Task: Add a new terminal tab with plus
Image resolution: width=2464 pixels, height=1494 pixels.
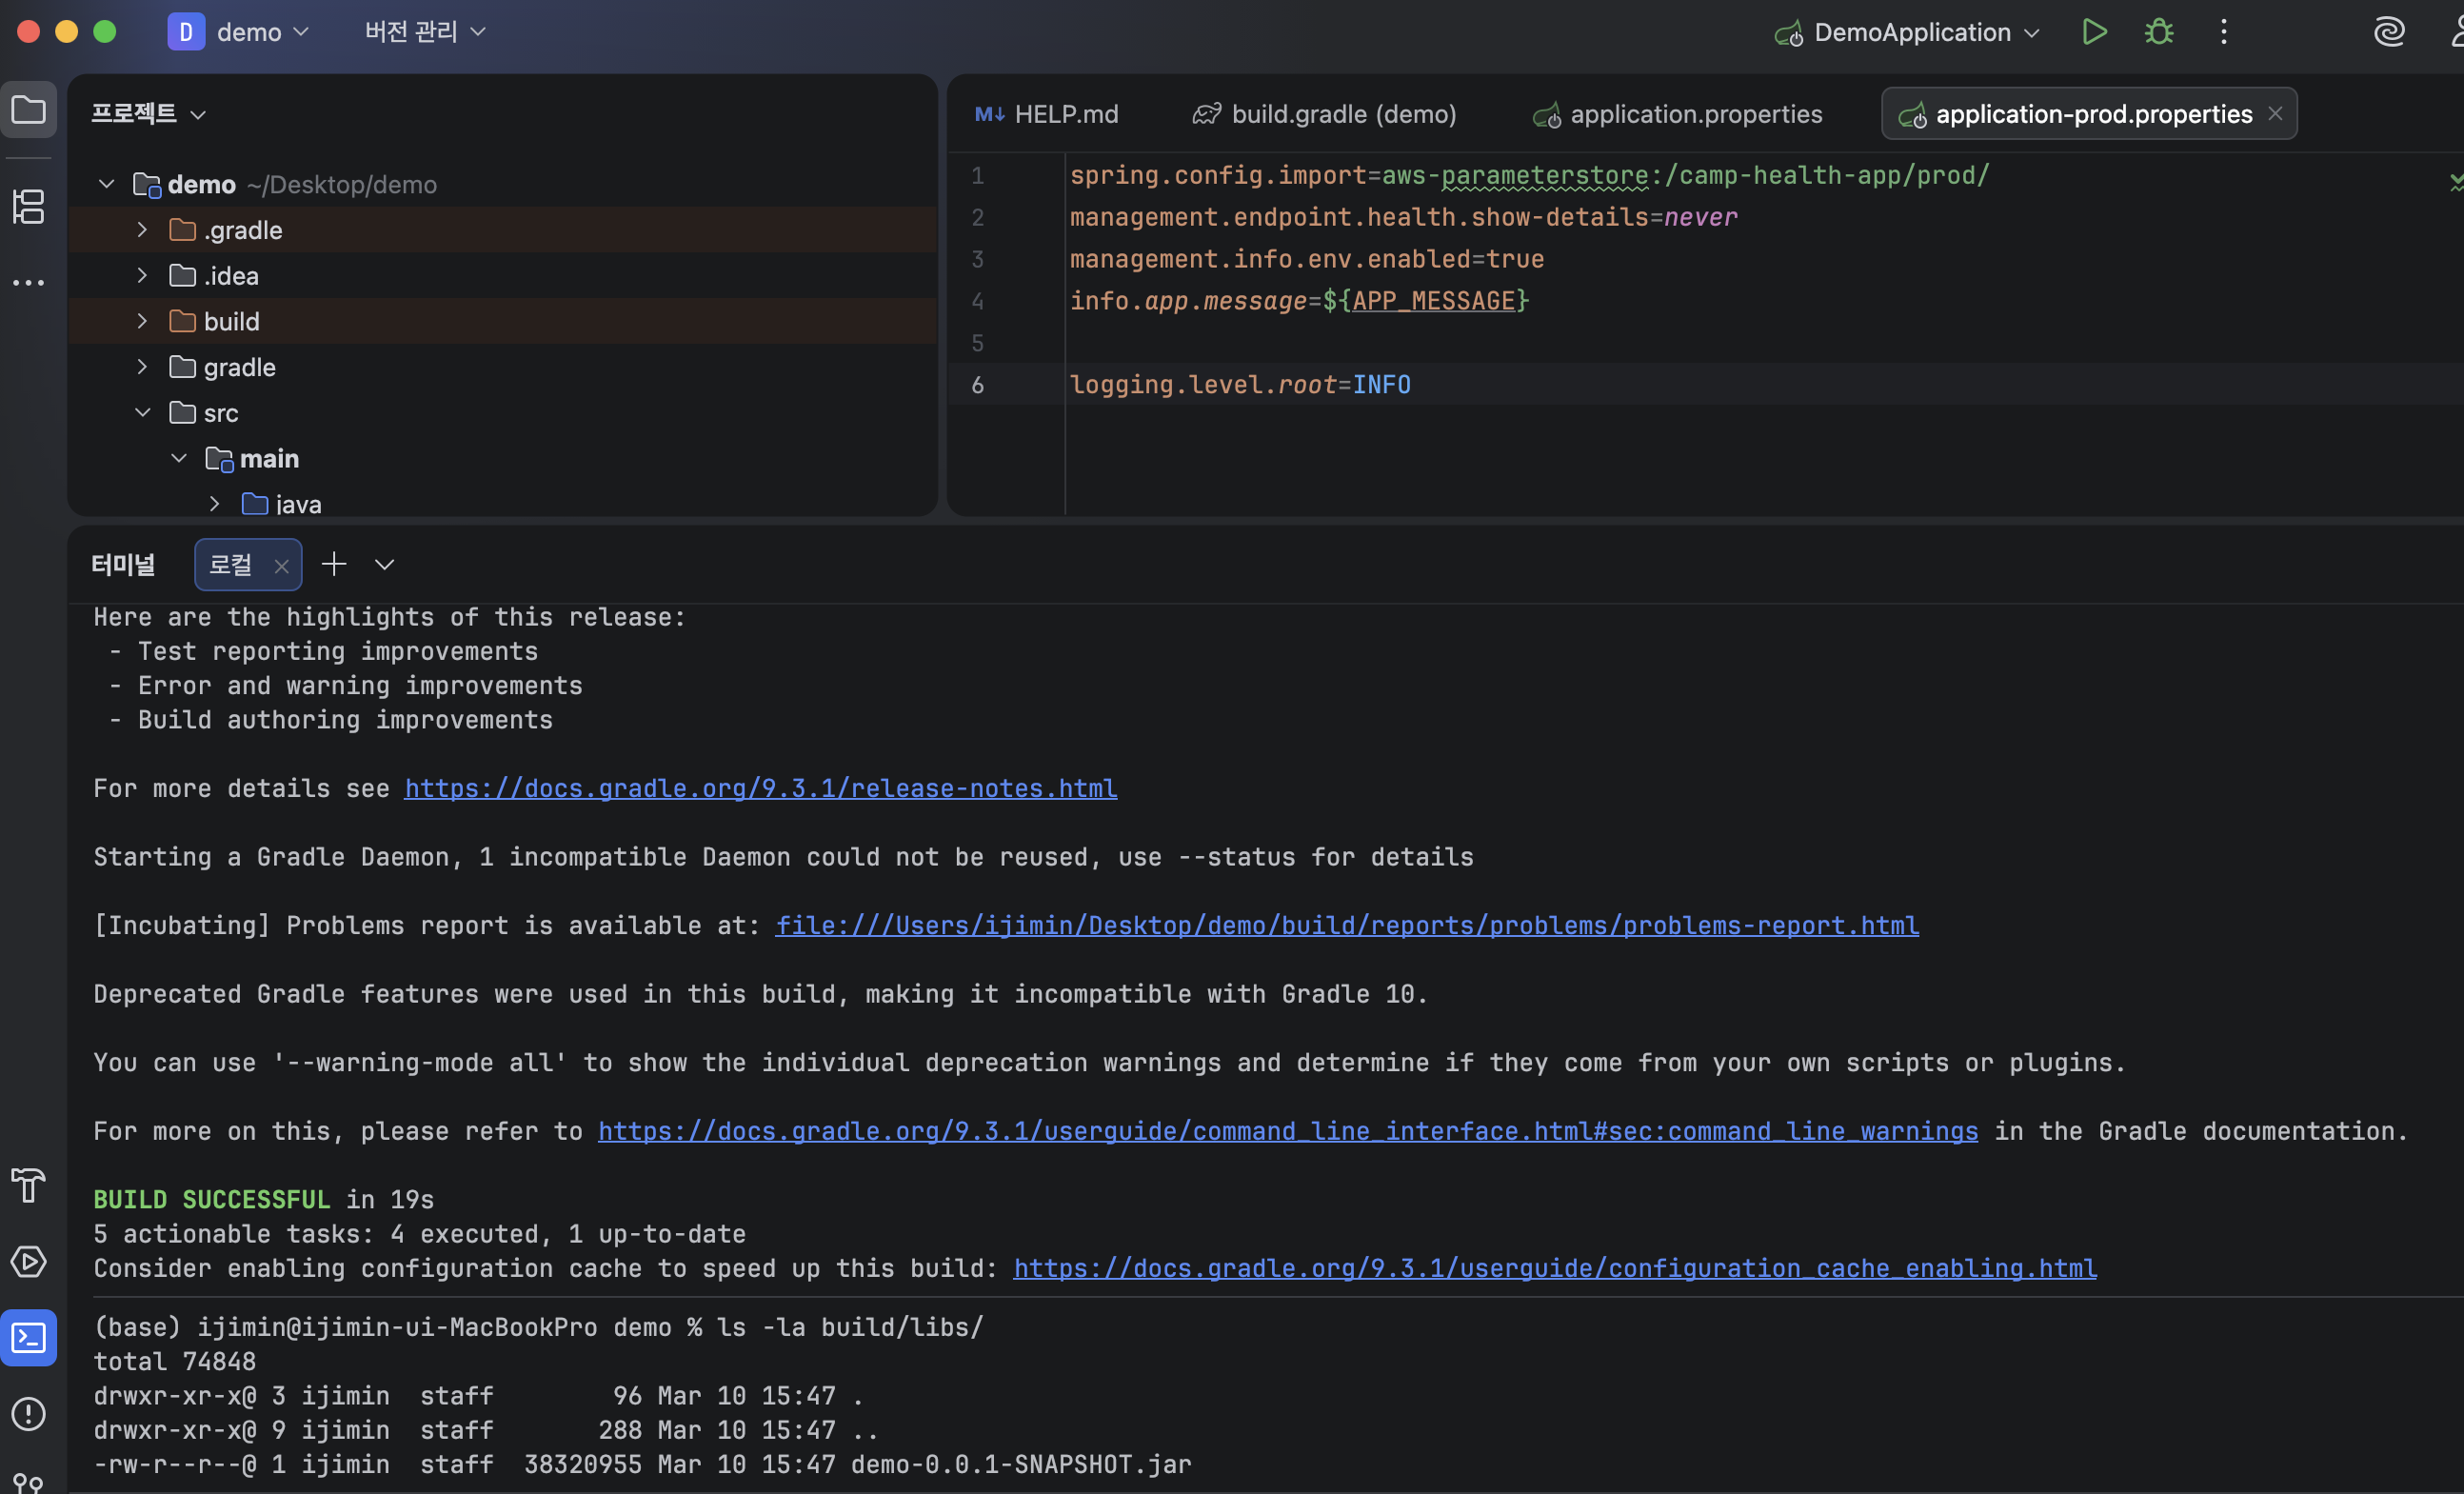Action: click(x=334, y=564)
